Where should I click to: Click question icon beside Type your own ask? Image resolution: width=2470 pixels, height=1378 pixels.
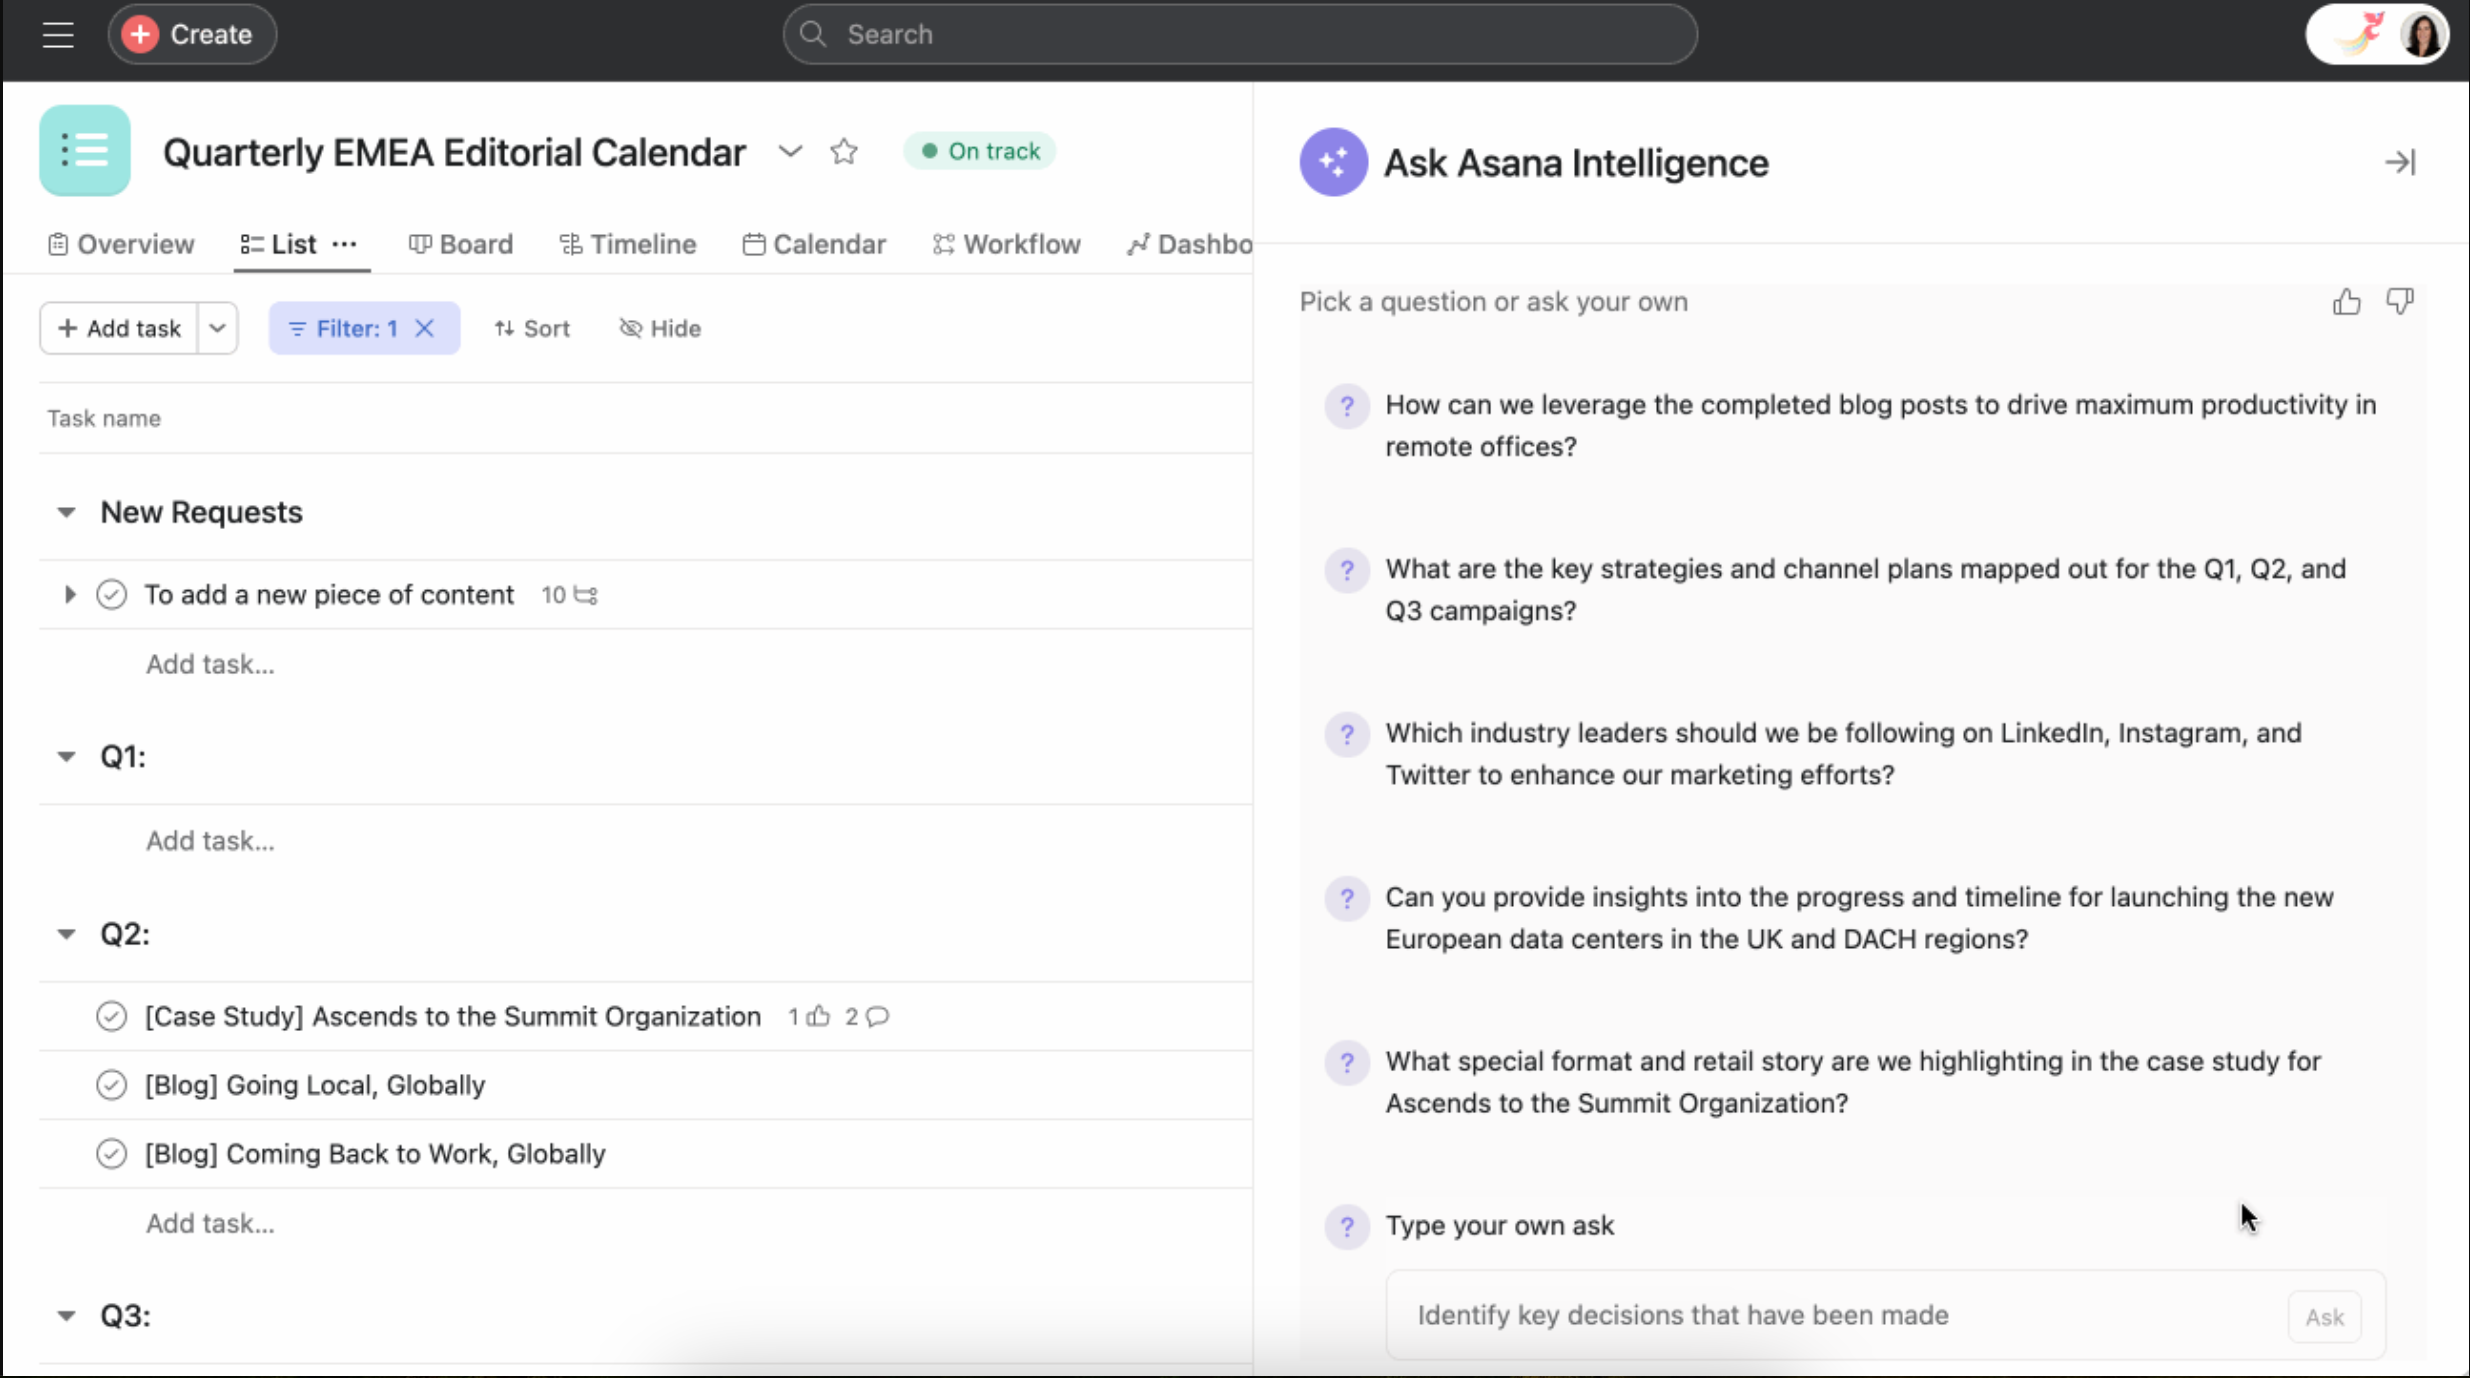click(x=1346, y=1226)
